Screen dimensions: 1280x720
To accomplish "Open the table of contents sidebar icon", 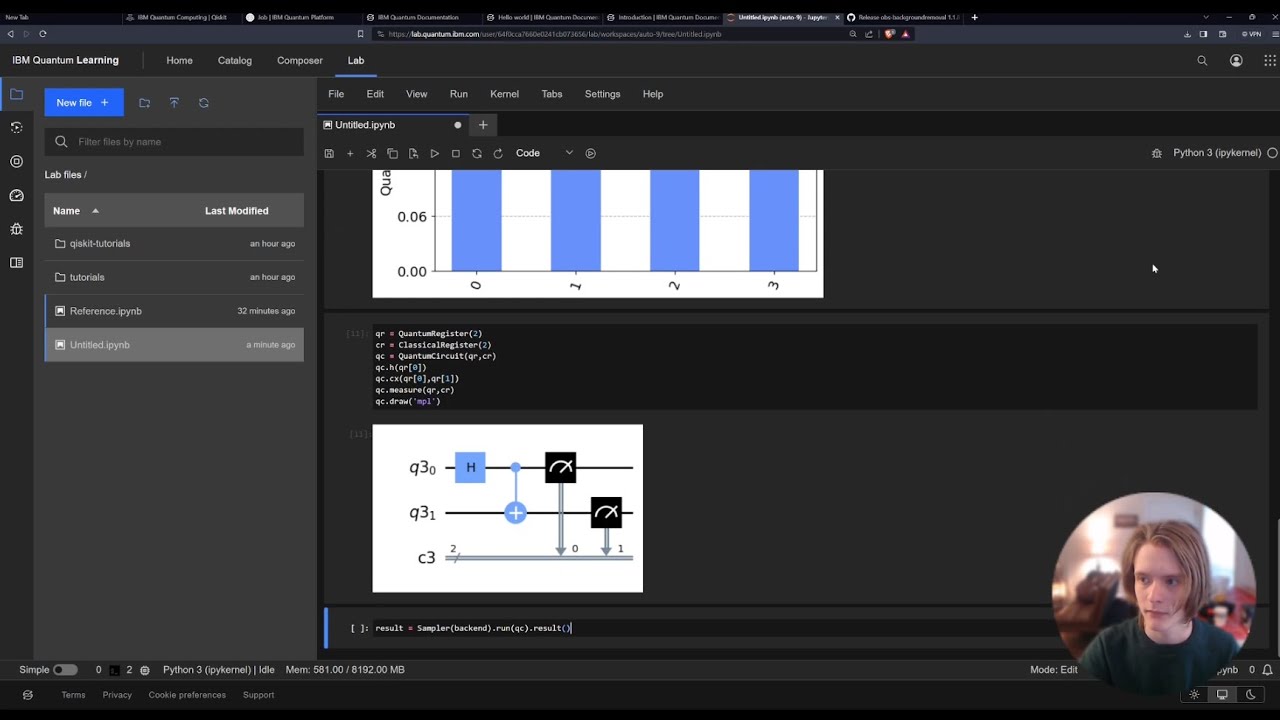I will click(x=16, y=263).
